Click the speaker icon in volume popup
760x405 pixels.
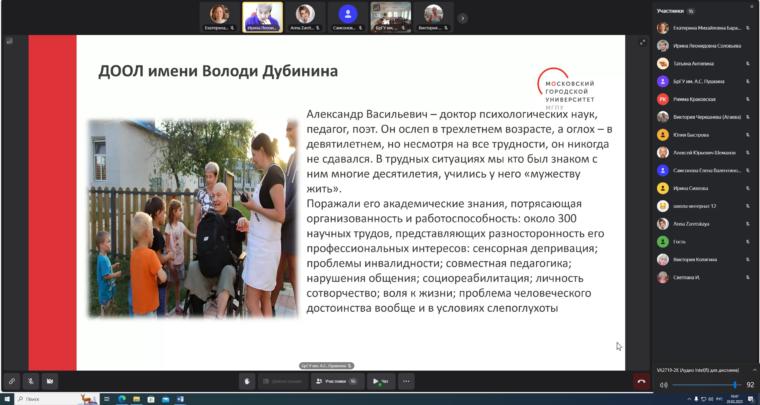pos(662,384)
